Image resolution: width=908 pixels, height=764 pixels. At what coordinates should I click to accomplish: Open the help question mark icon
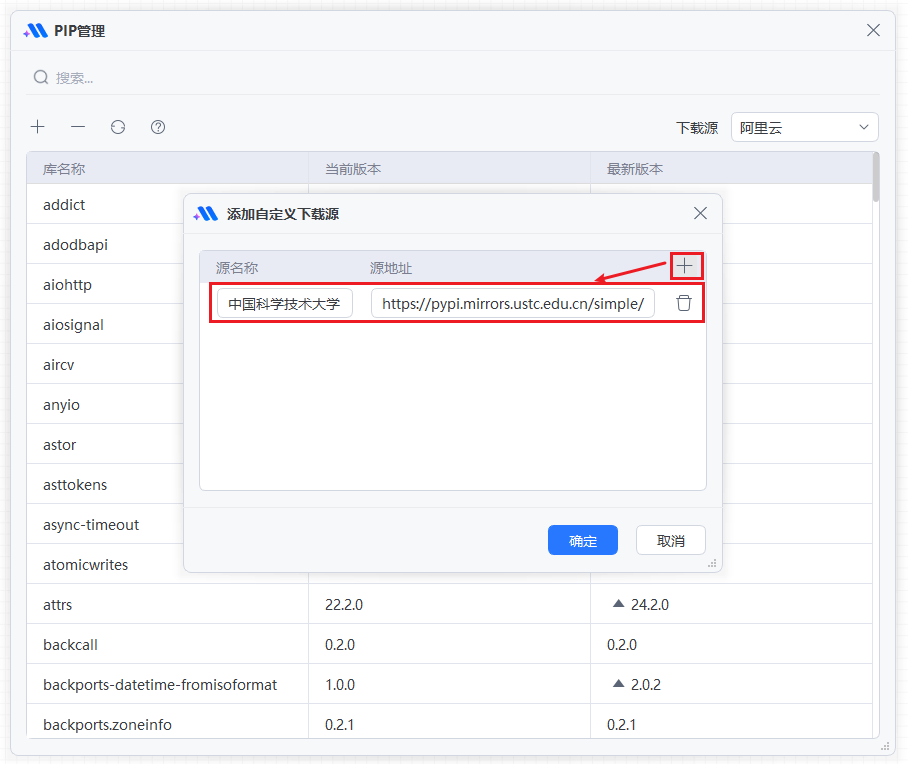point(158,127)
